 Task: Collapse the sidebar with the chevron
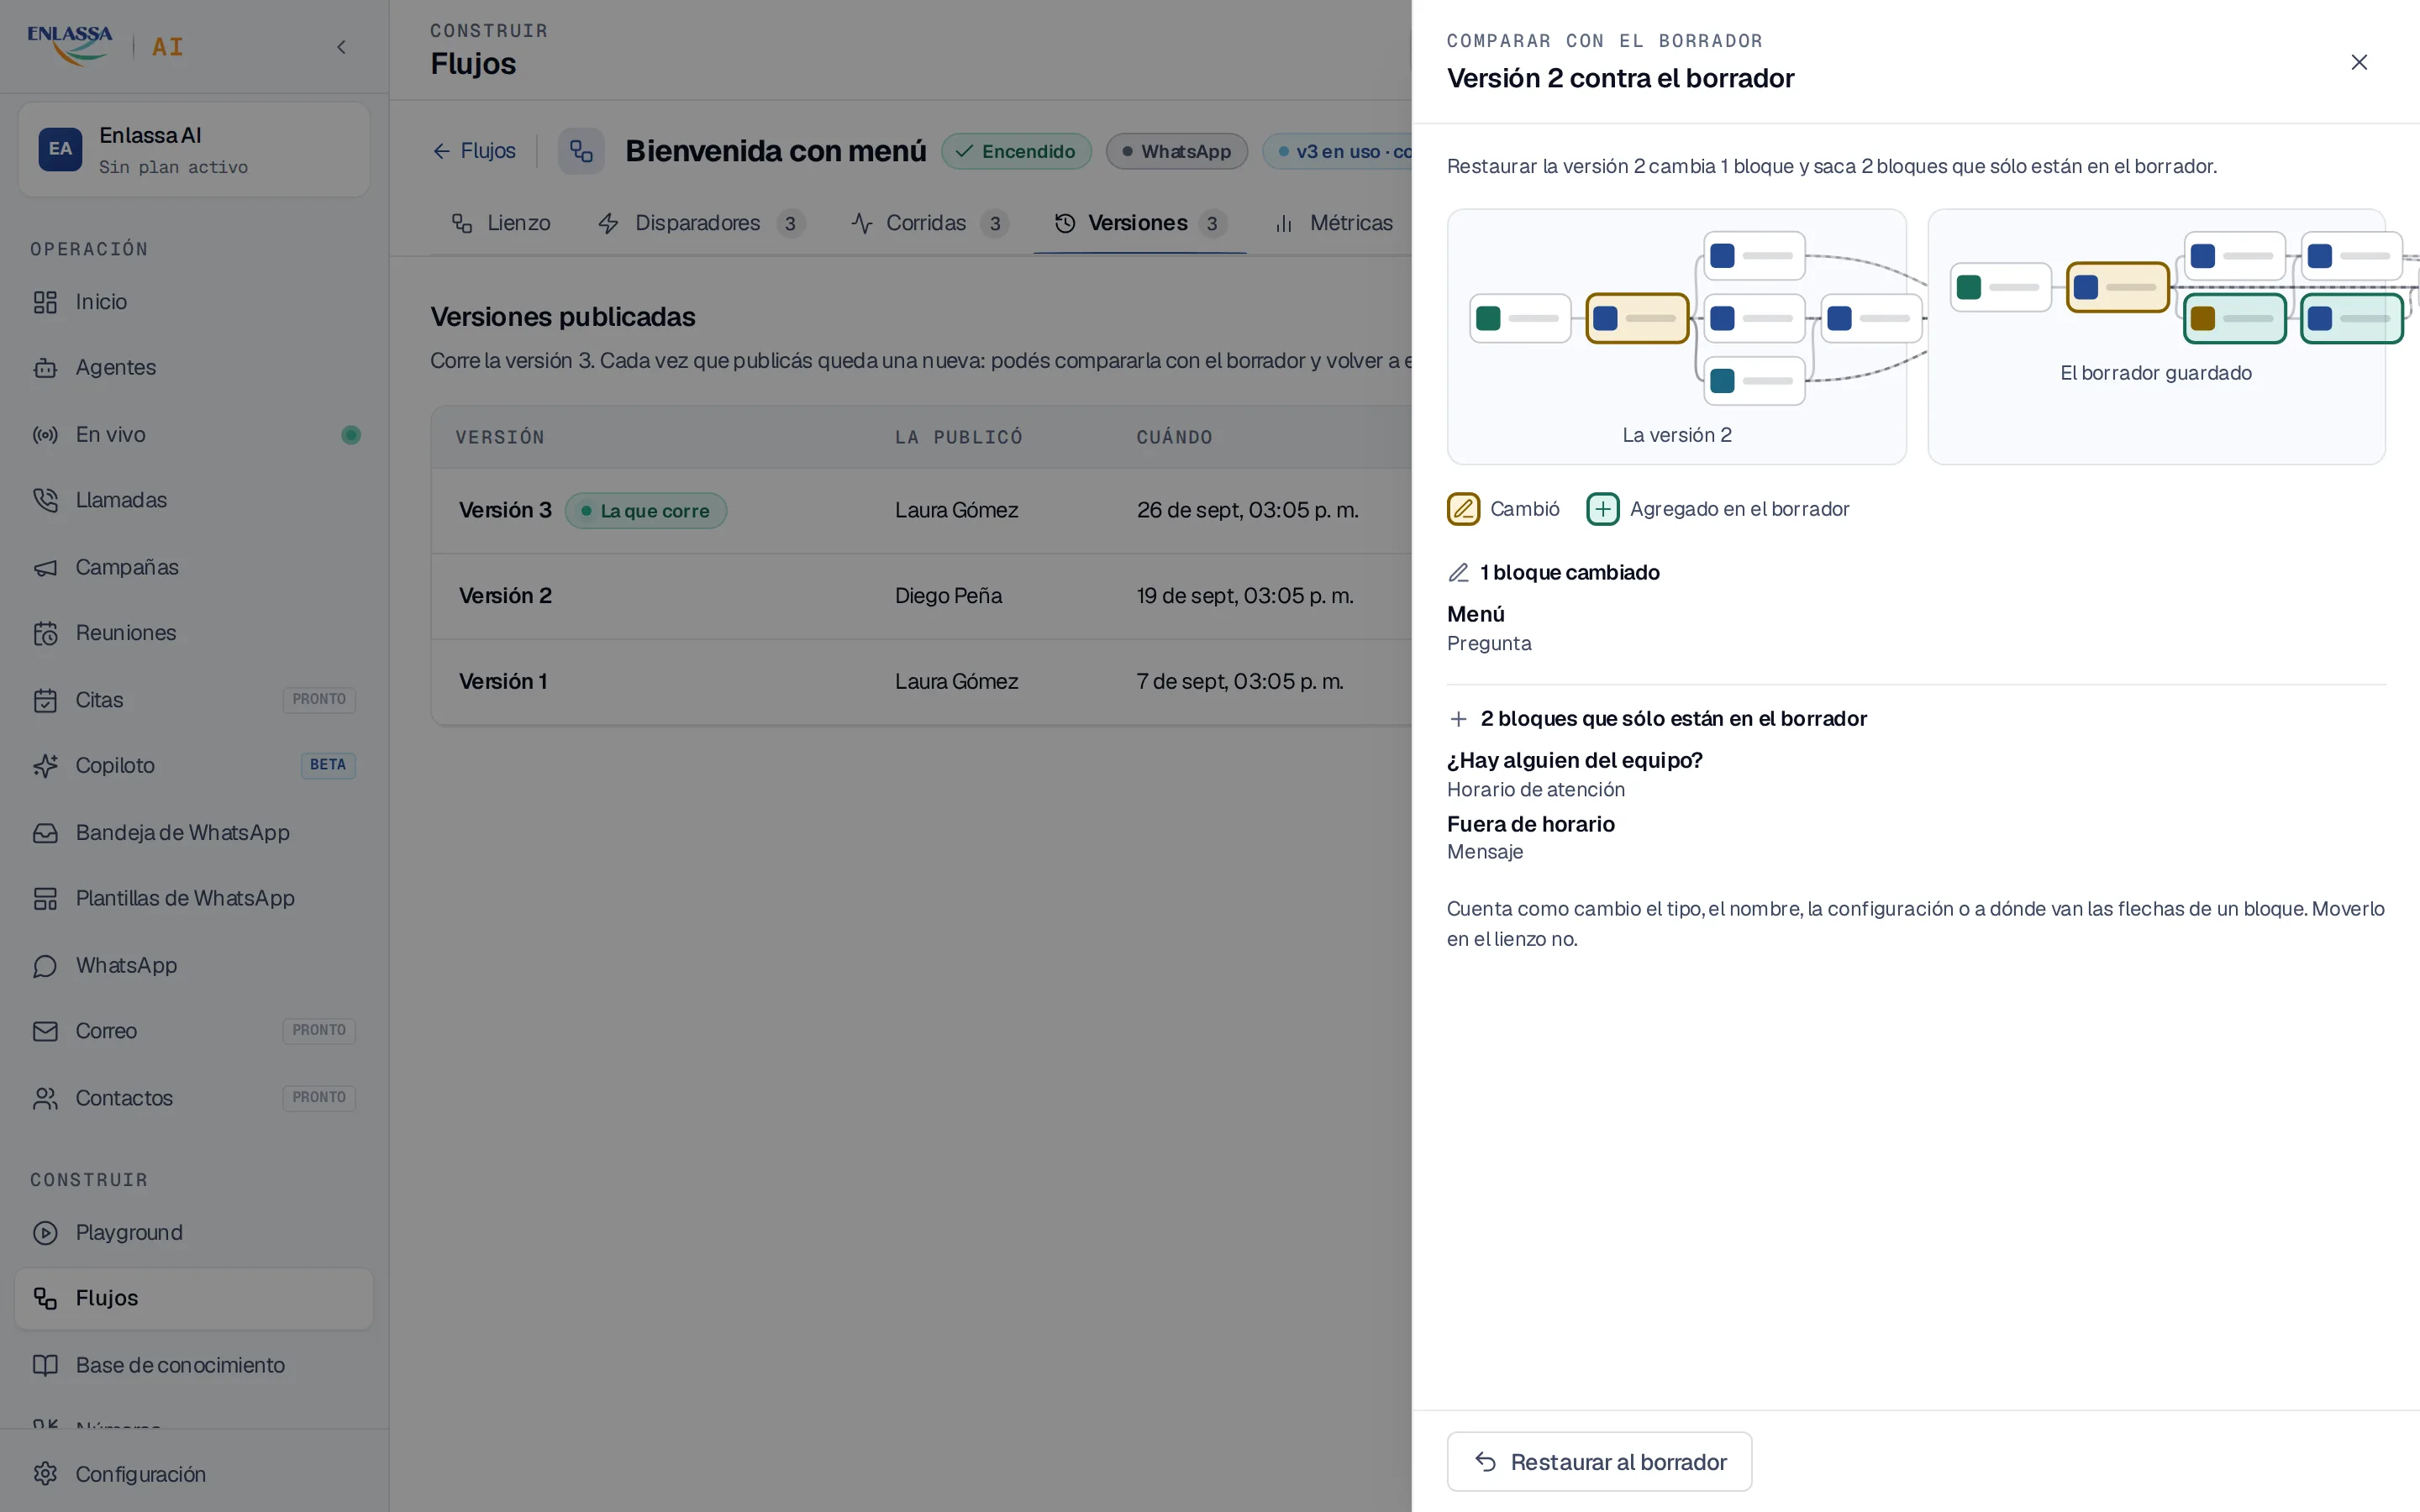coord(341,47)
